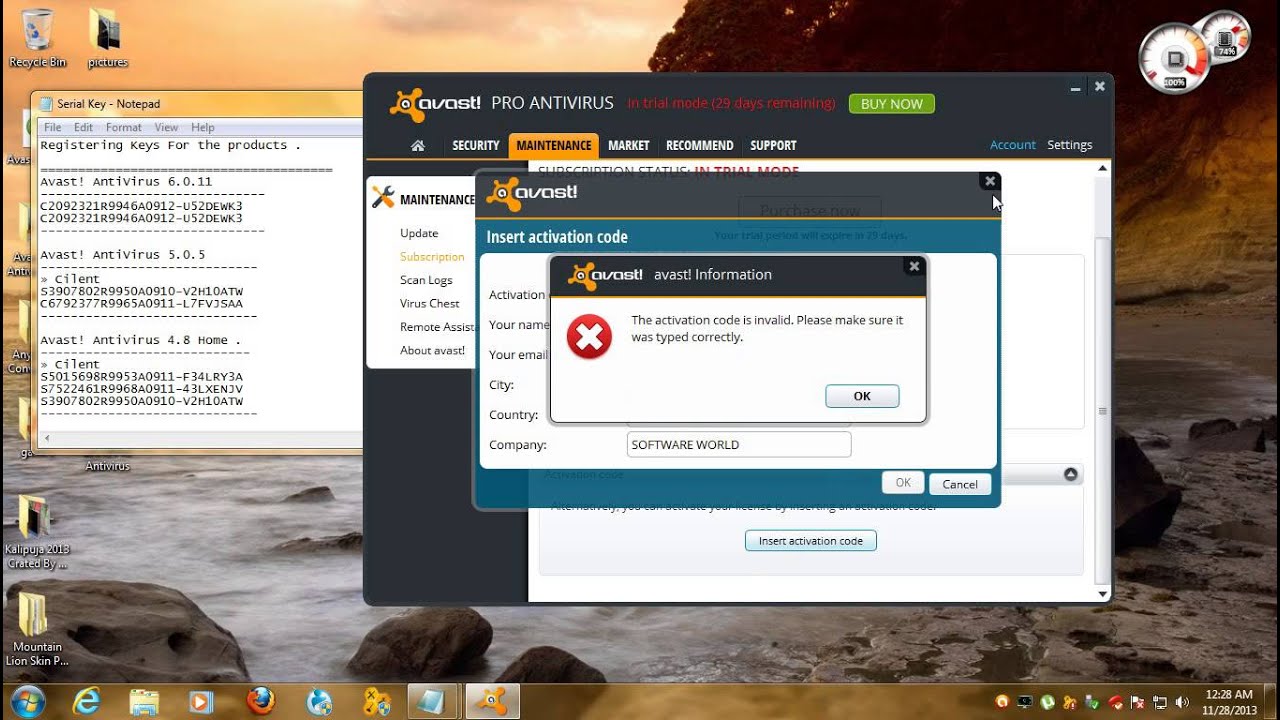
Task: Click the Notepad title bar icon
Action: click(x=46, y=103)
